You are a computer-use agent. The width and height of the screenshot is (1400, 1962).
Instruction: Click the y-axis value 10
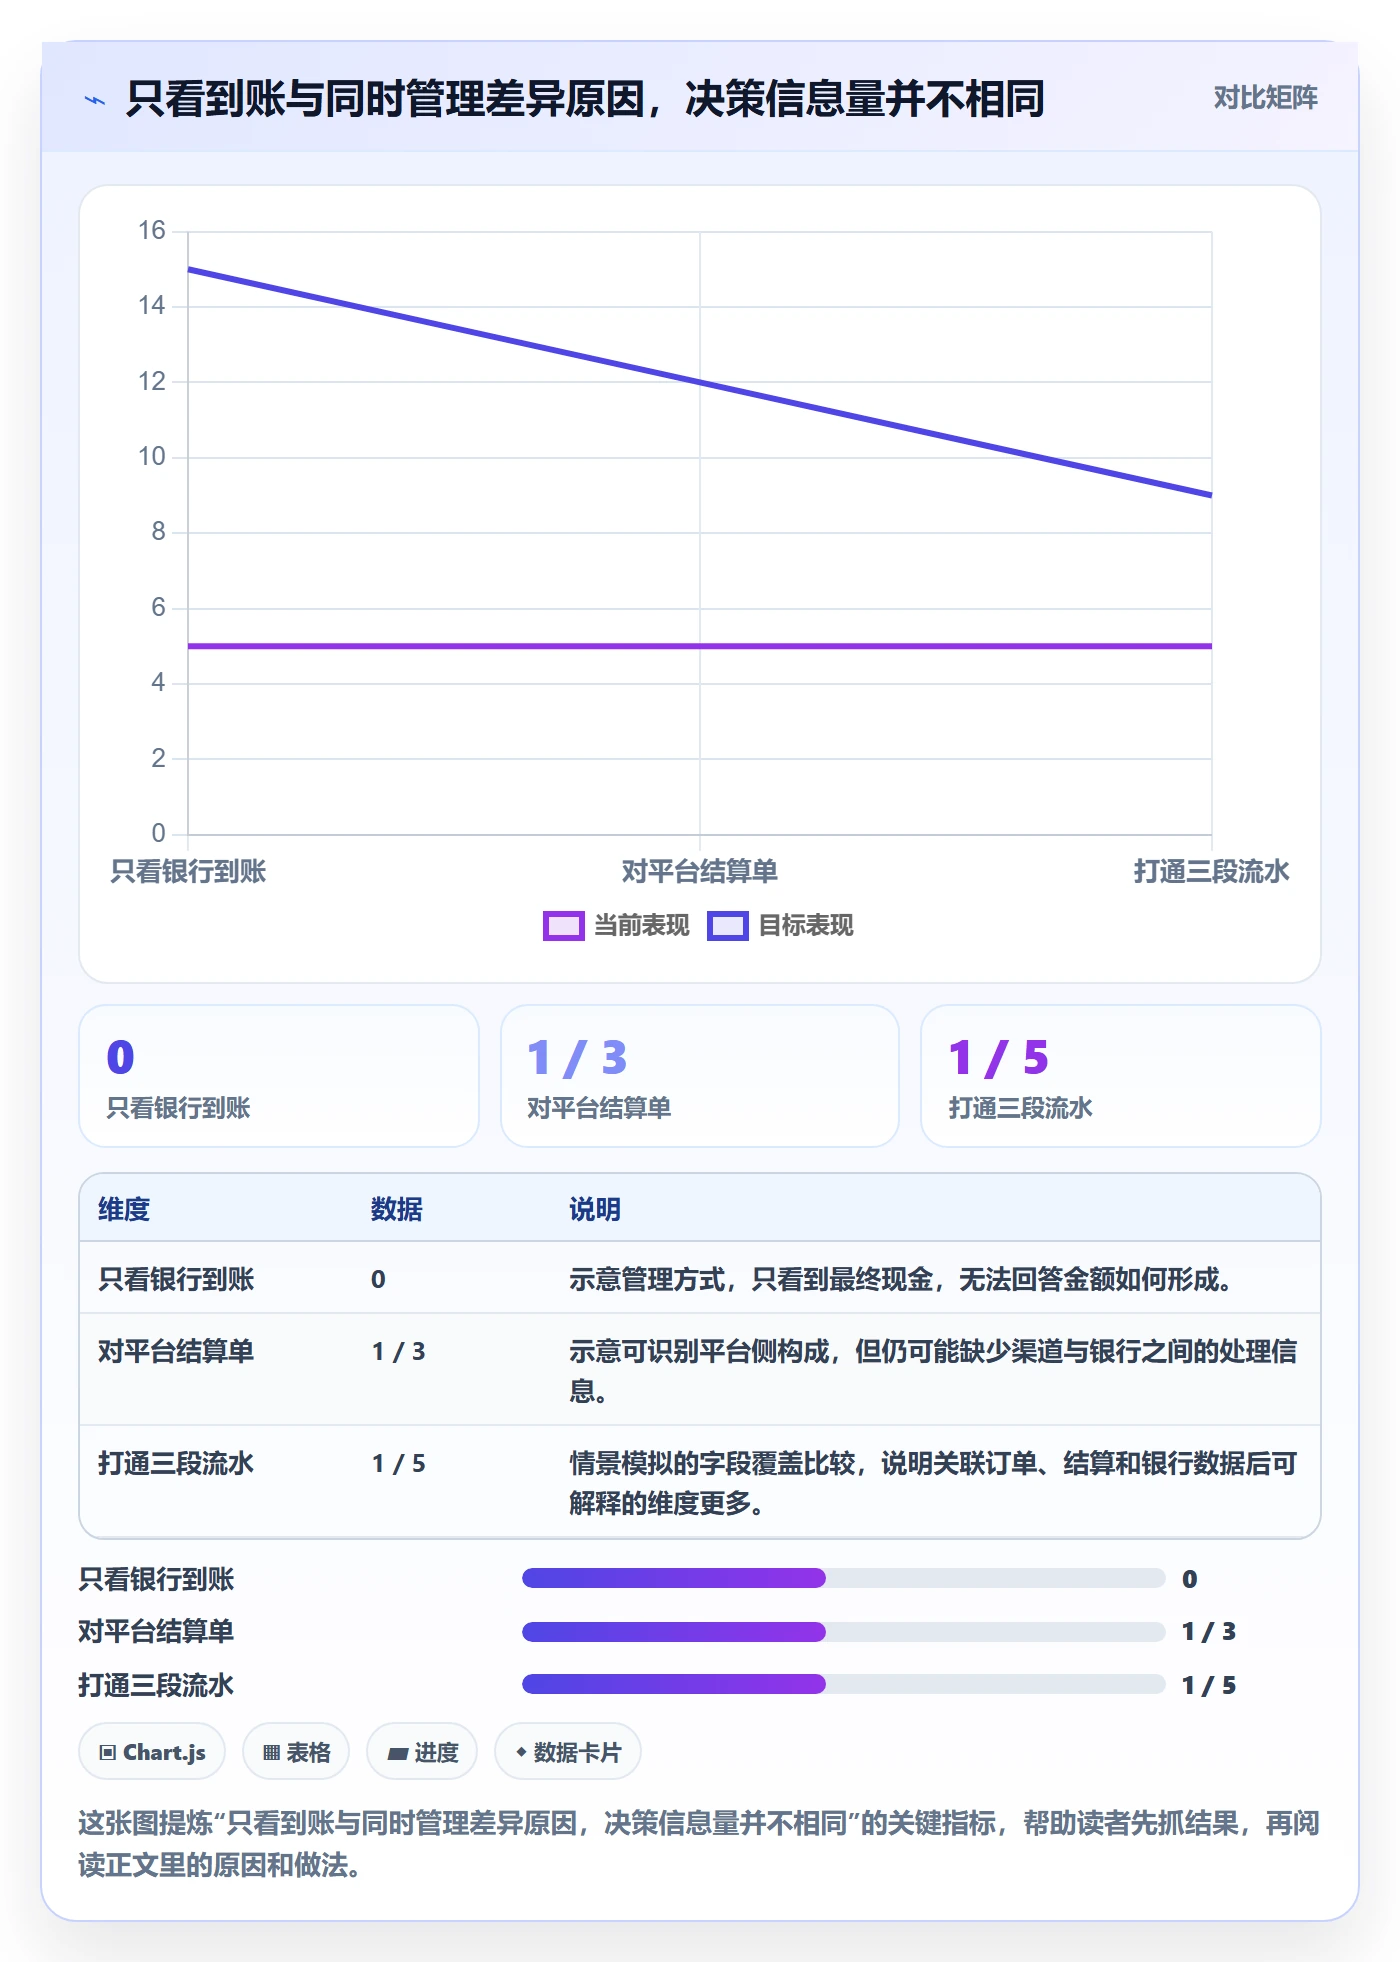click(x=152, y=457)
